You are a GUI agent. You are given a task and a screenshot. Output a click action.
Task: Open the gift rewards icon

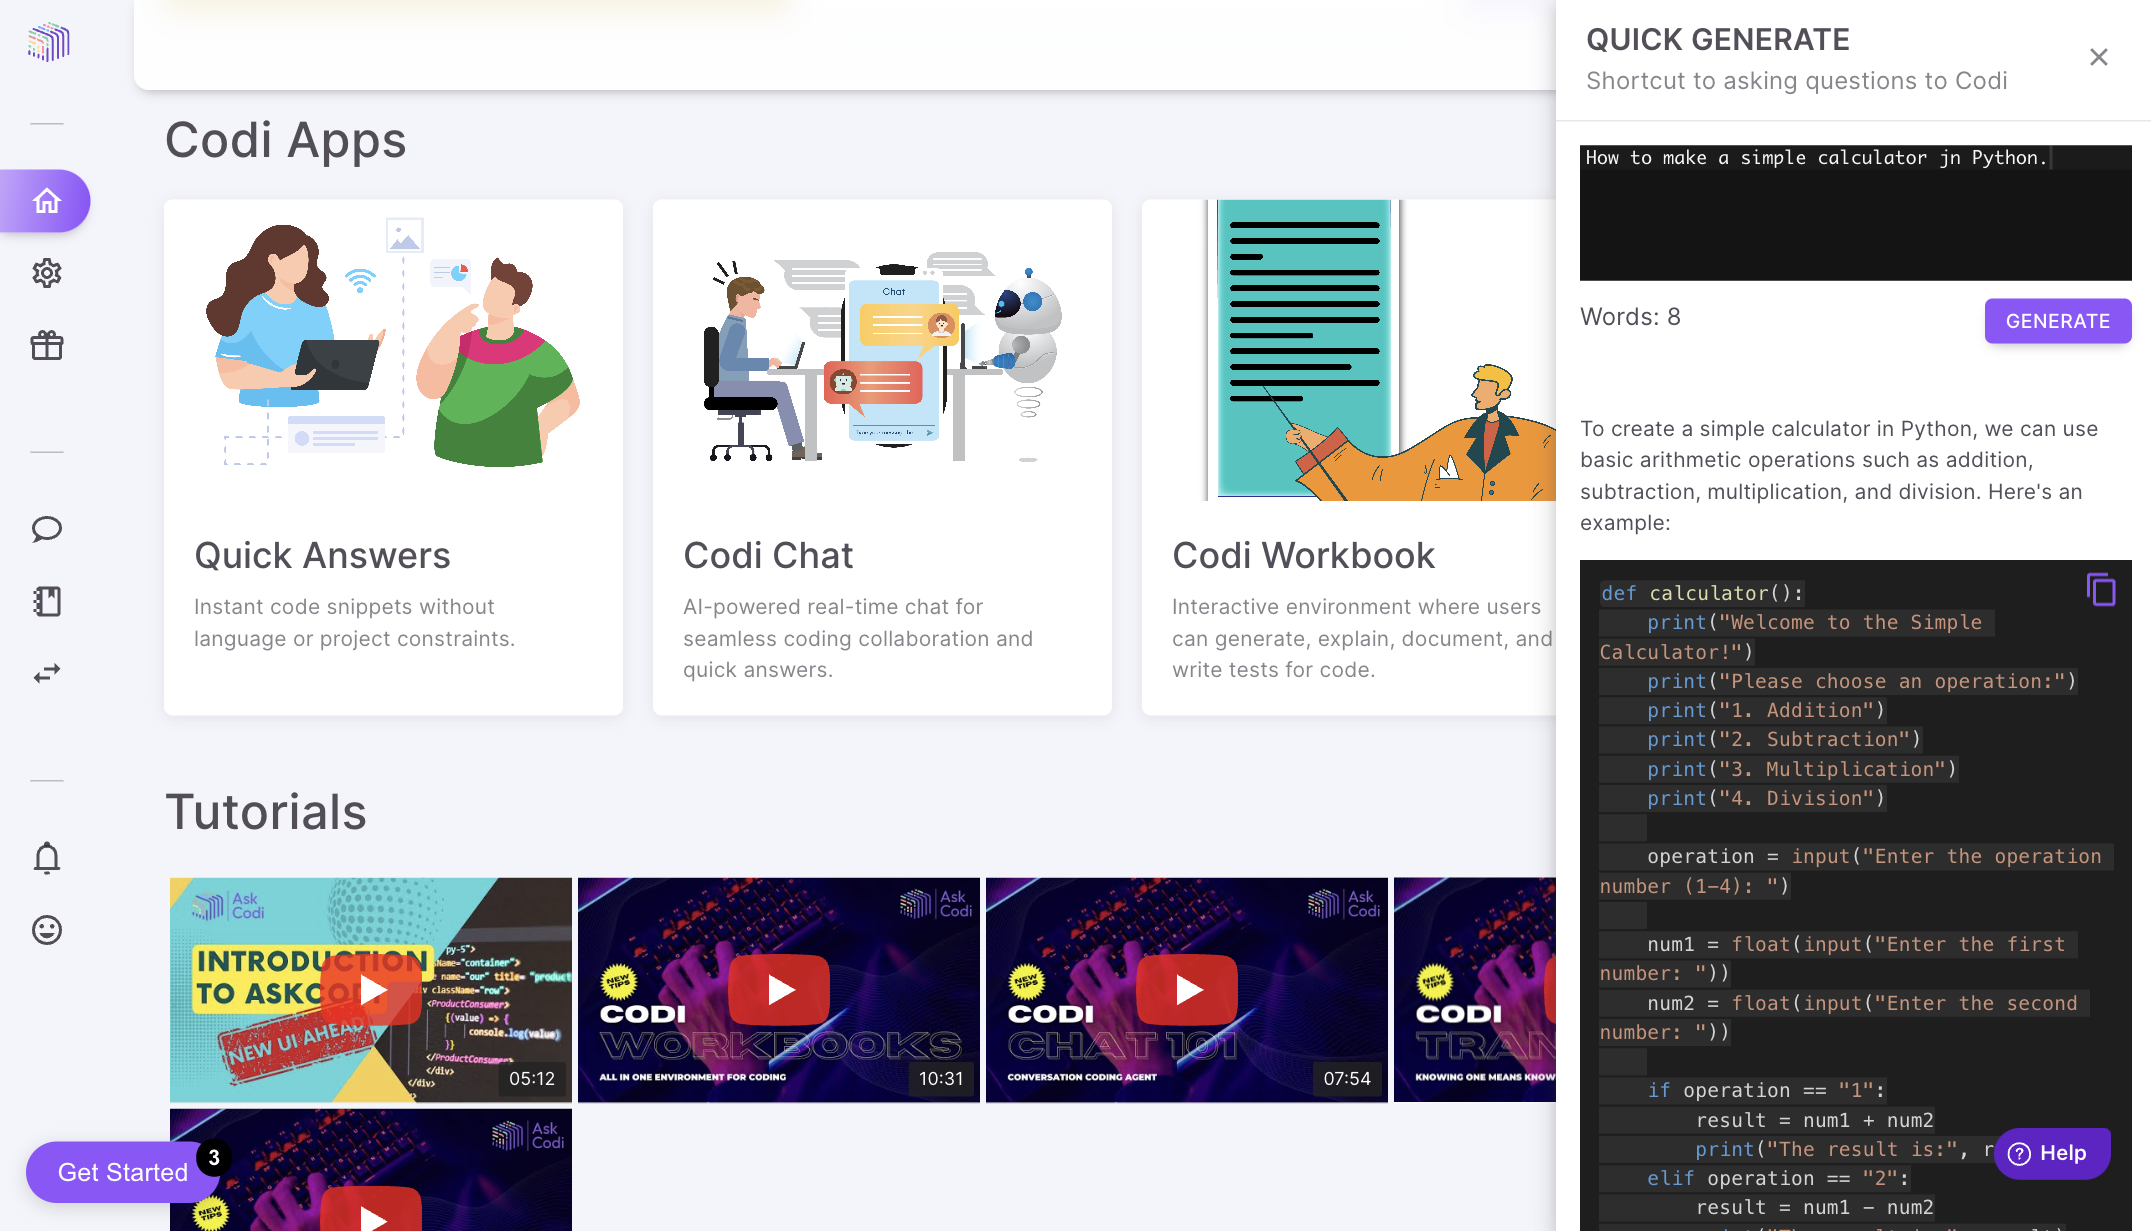pos(47,345)
